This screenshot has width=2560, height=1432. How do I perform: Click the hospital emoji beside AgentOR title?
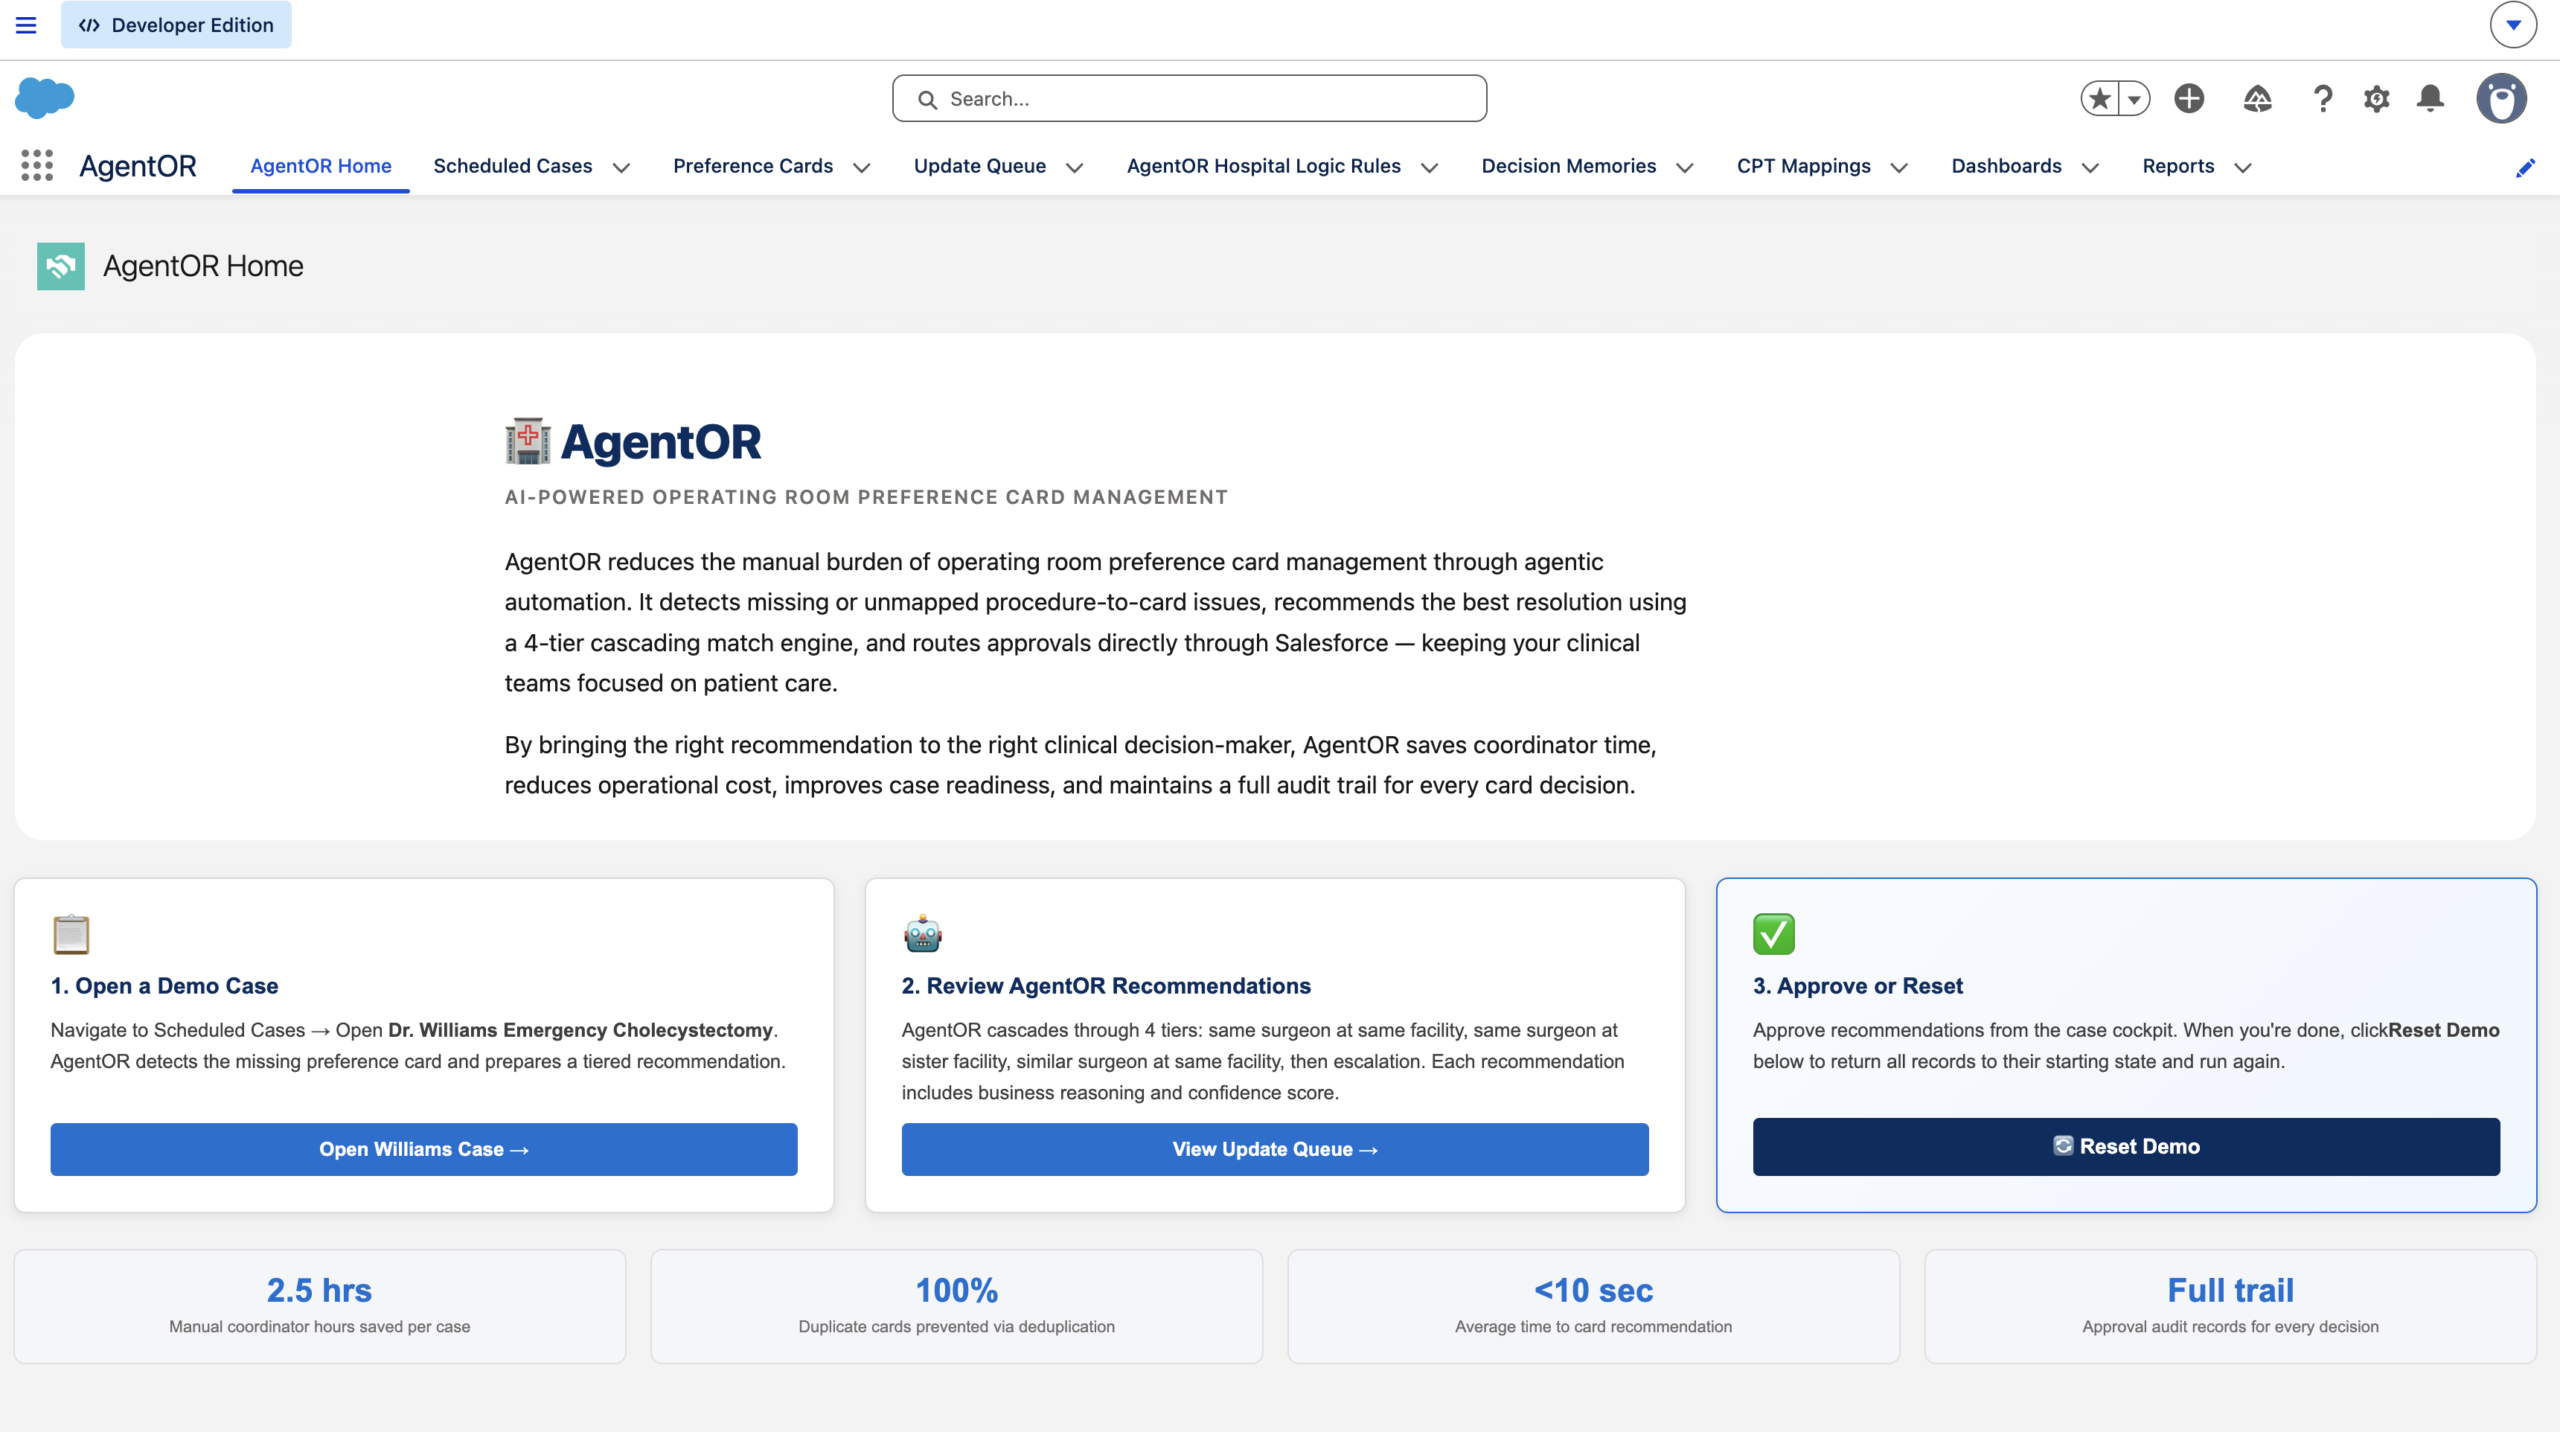point(528,441)
